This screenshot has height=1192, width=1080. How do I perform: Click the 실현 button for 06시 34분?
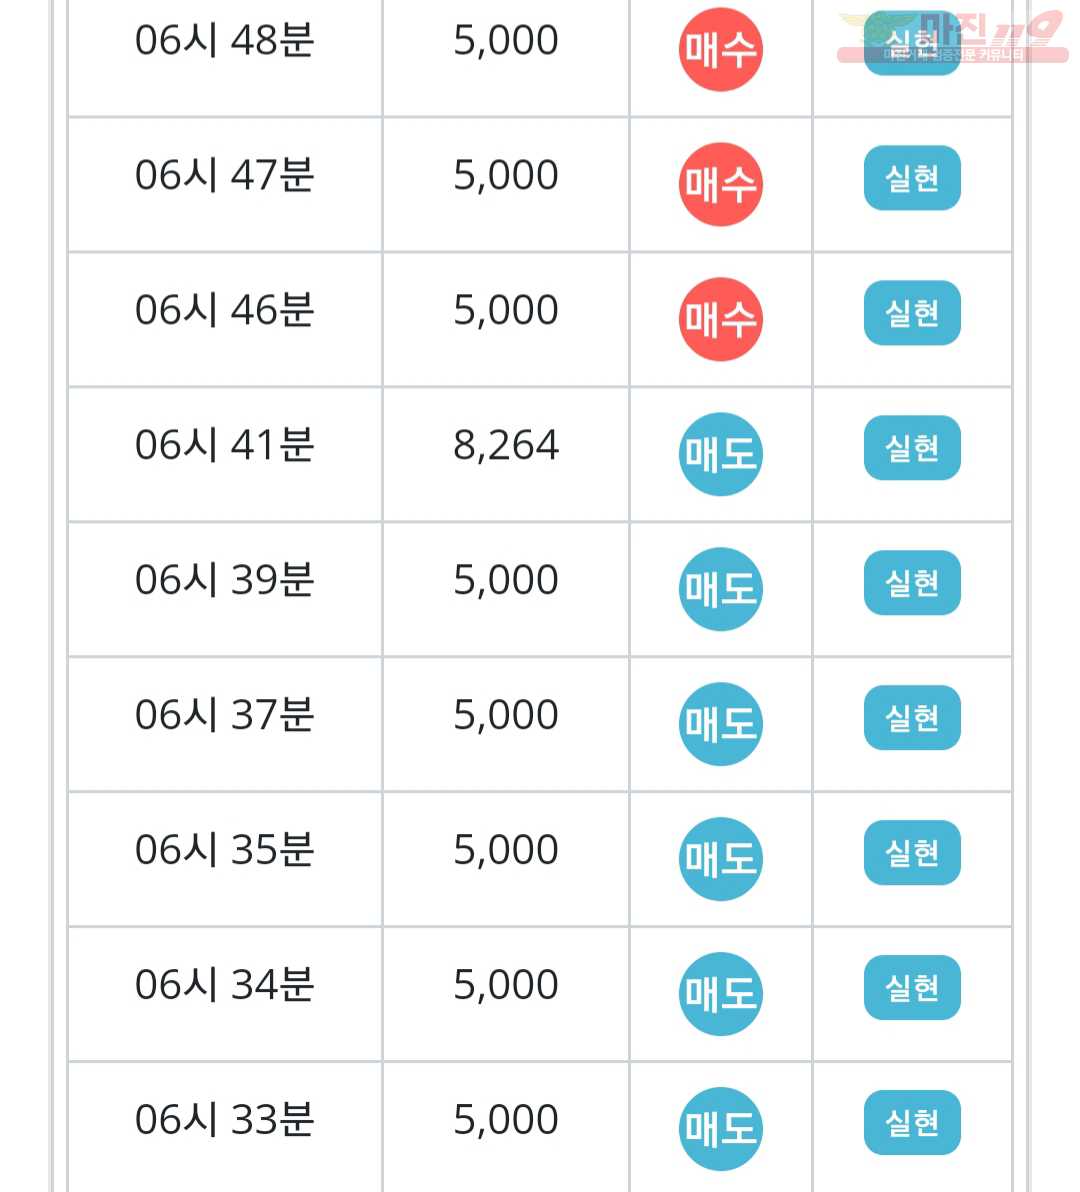coord(912,988)
